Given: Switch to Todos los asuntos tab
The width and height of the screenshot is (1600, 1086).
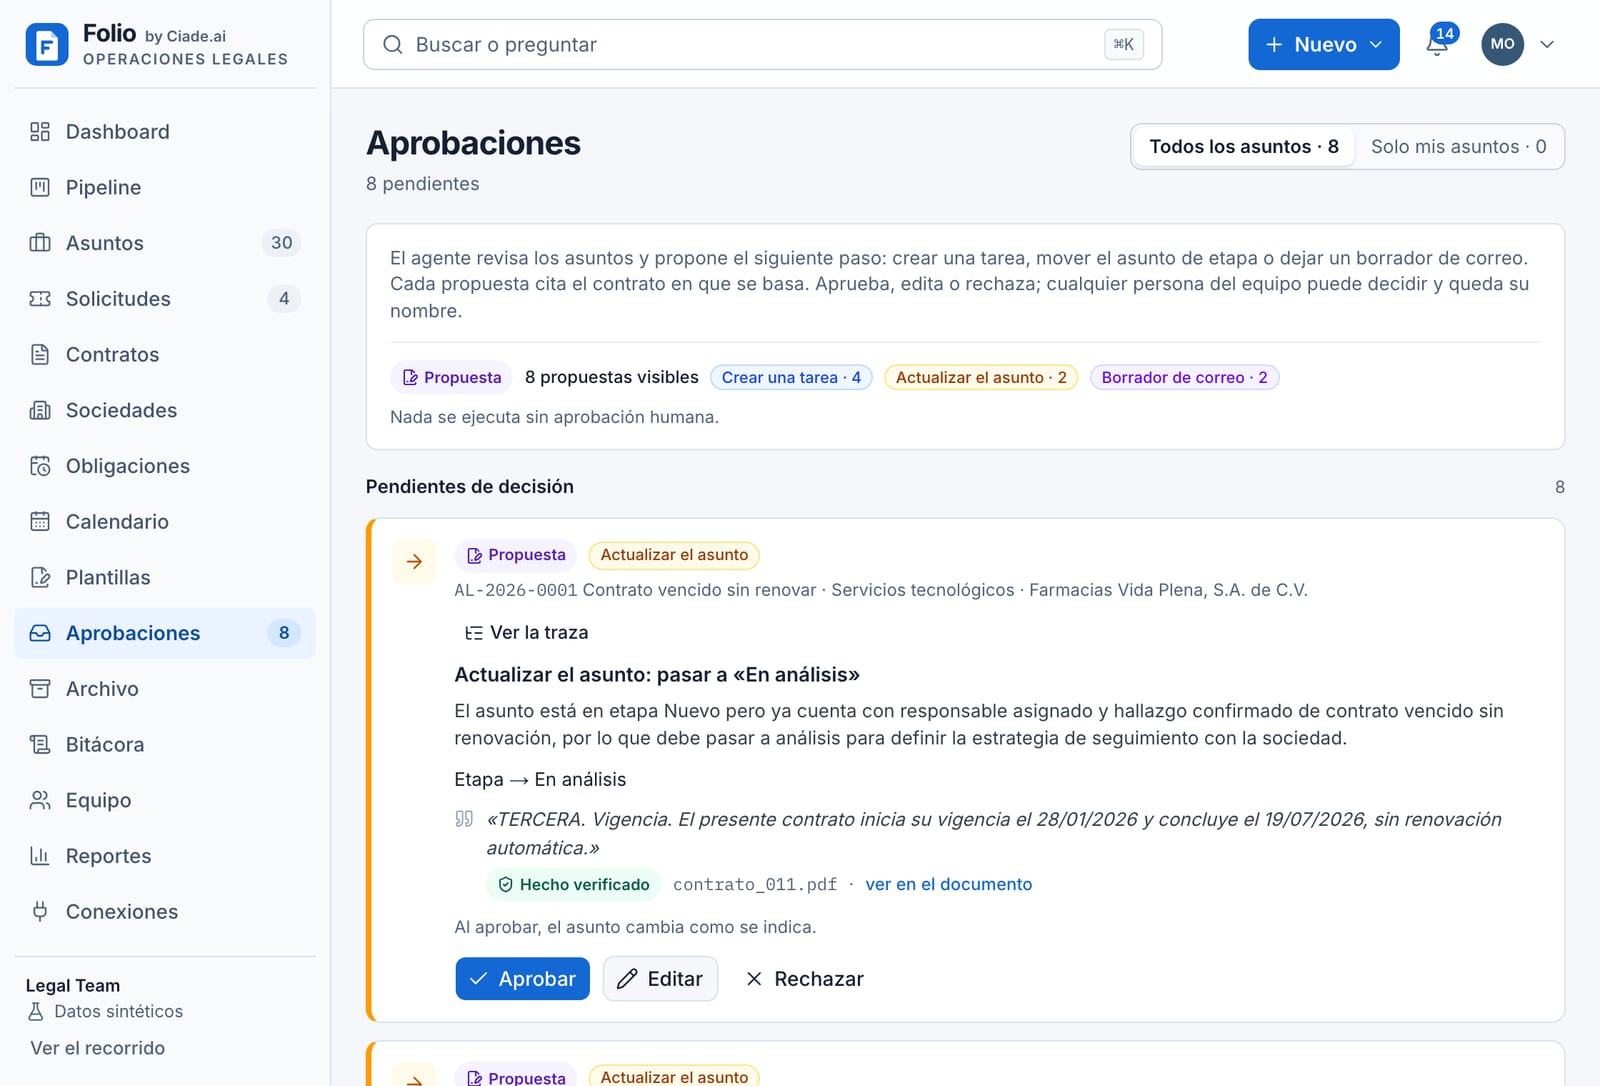Looking at the screenshot, I should pos(1243,147).
